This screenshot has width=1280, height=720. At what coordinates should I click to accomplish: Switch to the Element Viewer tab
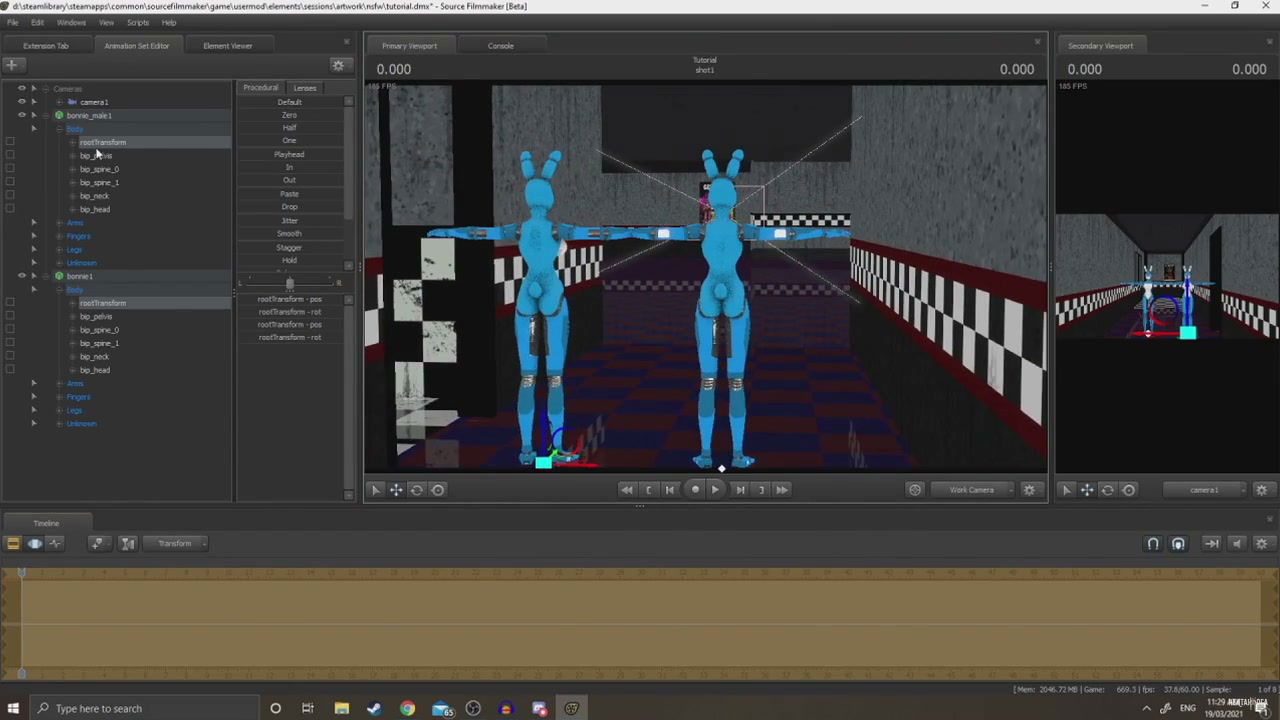[x=227, y=46]
